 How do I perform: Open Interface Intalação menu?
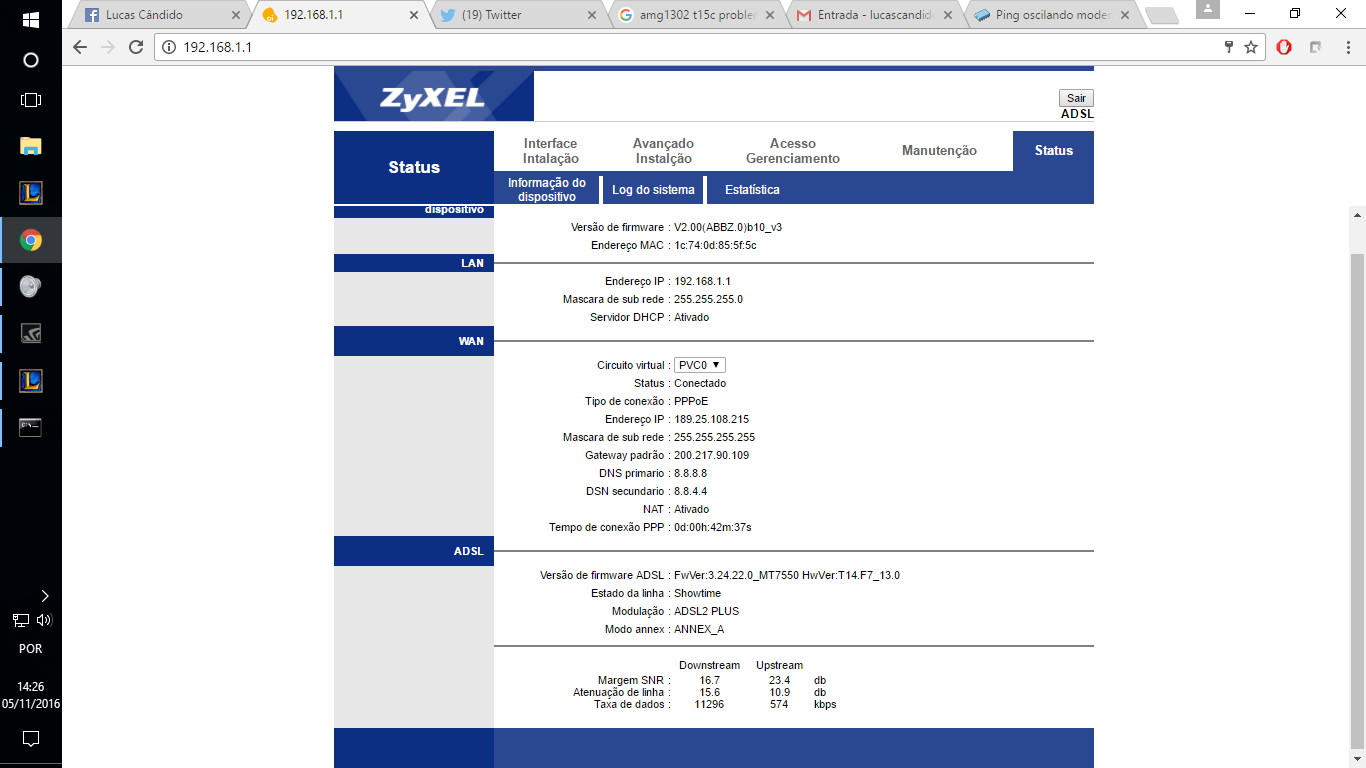(551, 151)
